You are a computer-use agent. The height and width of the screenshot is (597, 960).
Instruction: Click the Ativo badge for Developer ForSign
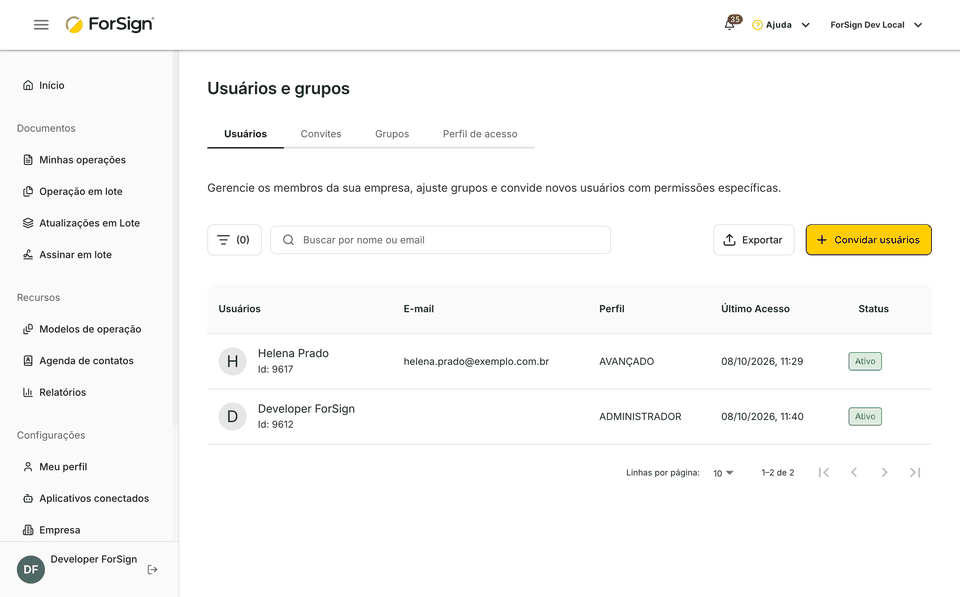[865, 416]
